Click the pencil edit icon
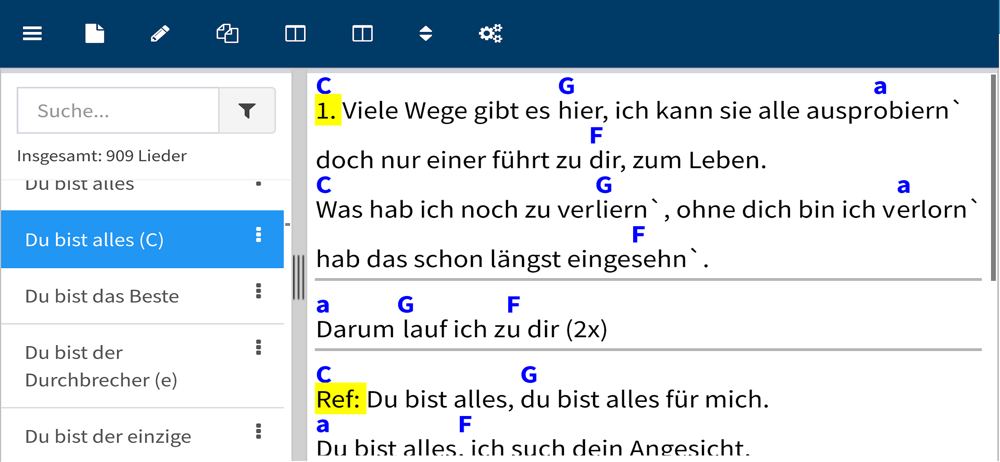This screenshot has height=462, width=1000. pos(160,33)
